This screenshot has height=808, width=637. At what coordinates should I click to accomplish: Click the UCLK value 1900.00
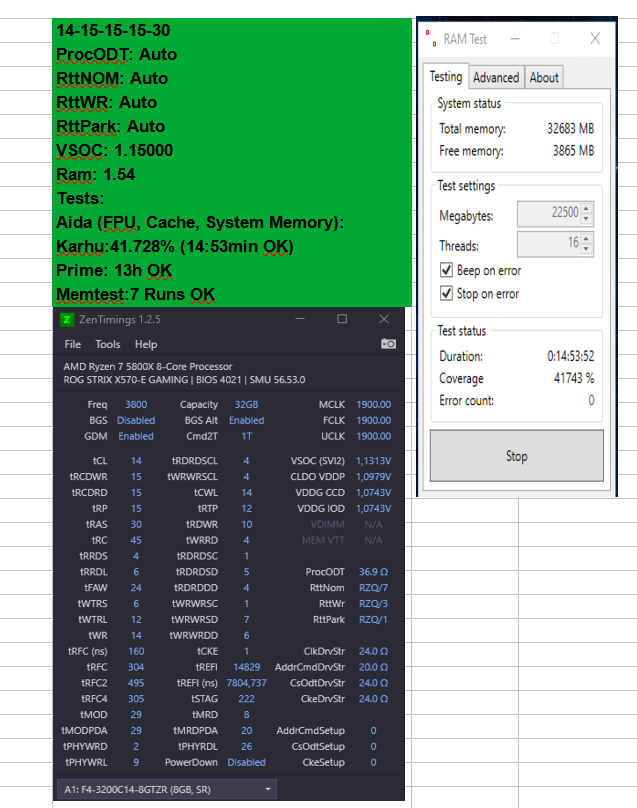coord(374,436)
